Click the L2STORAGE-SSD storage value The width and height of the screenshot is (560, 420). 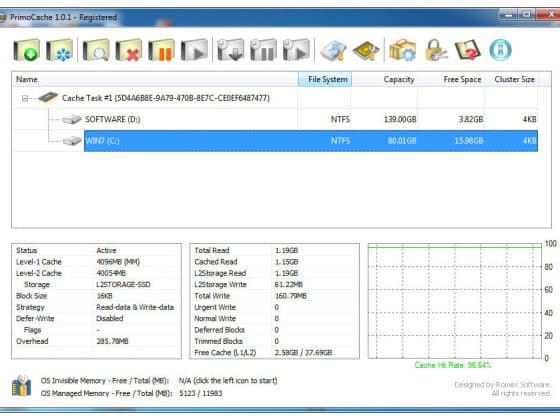123,285
